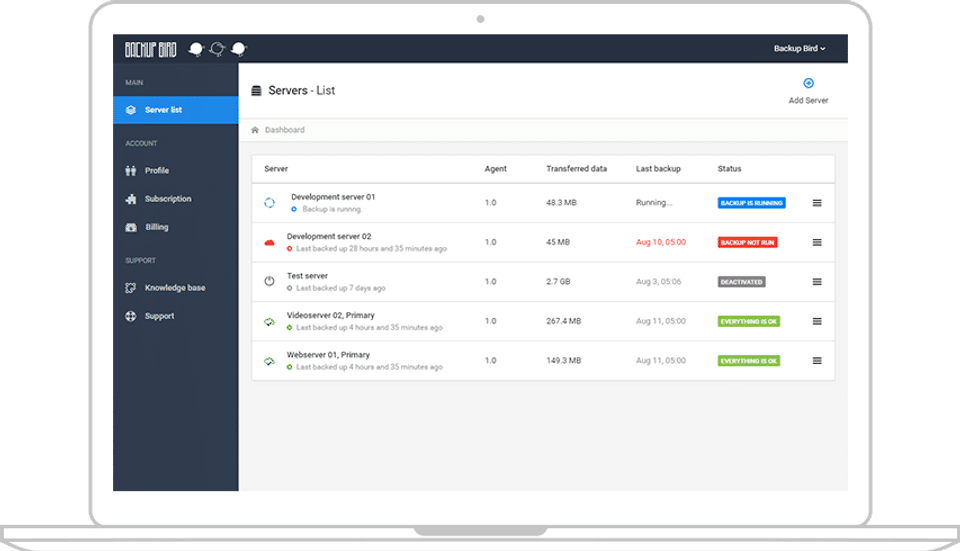Open the Backup Bird account dropdown

(799, 48)
